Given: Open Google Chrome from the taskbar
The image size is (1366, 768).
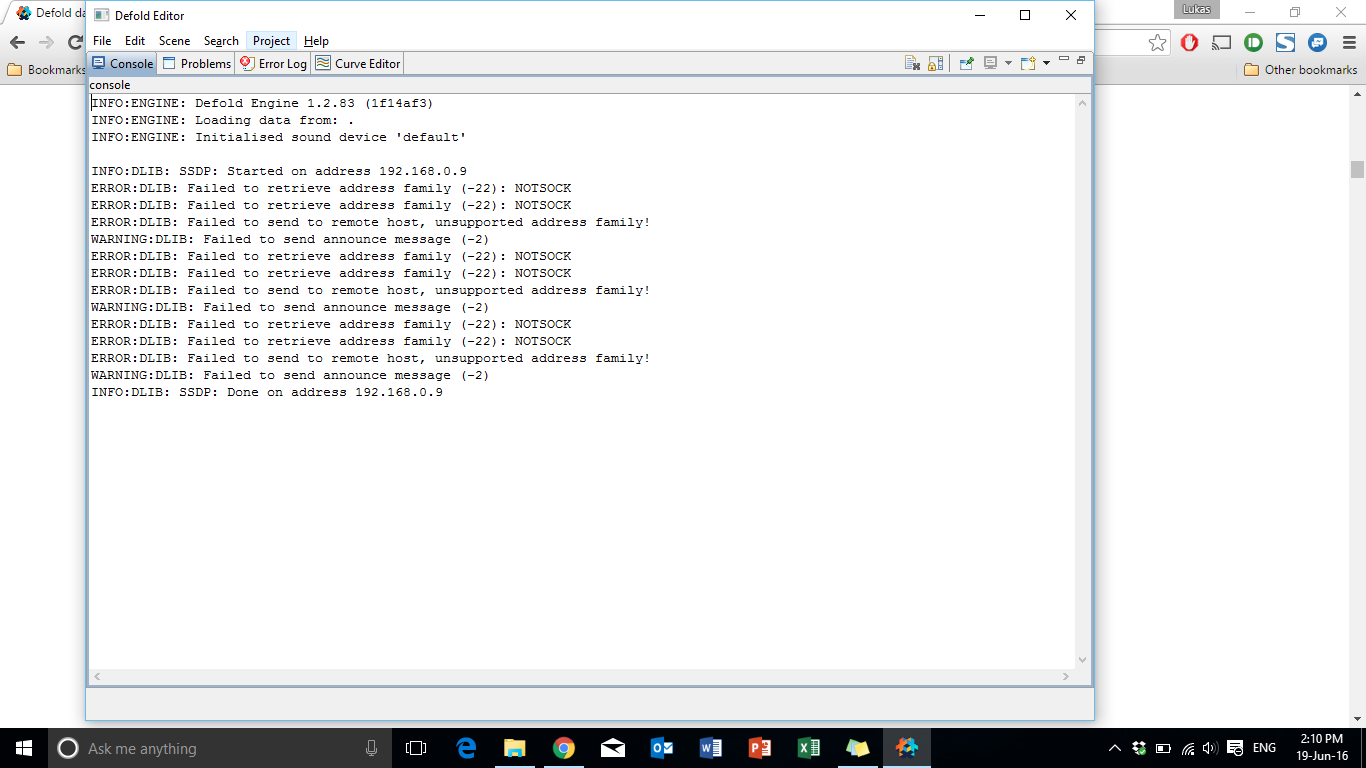Looking at the screenshot, I should coord(564,748).
